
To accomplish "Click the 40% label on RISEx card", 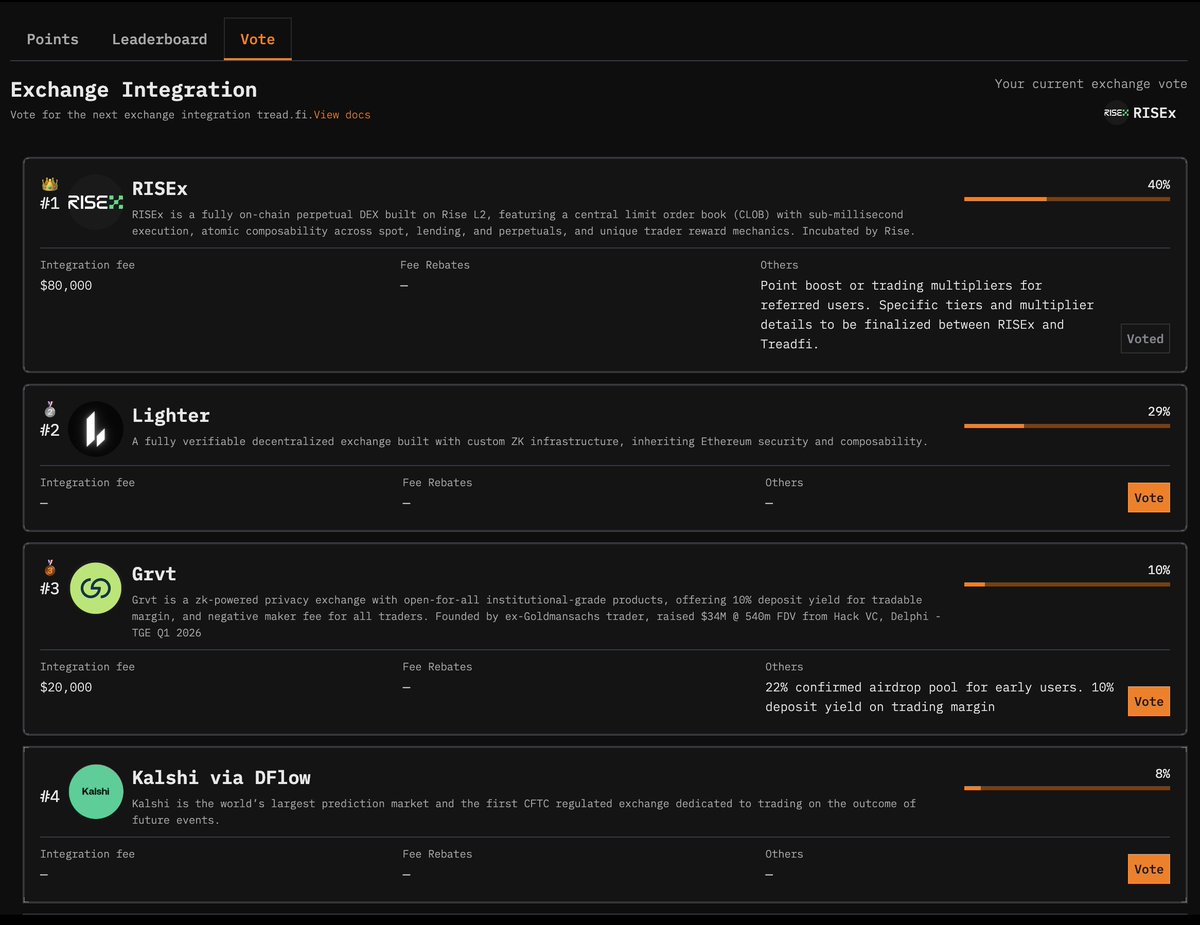I will pyautogui.click(x=1158, y=185).
